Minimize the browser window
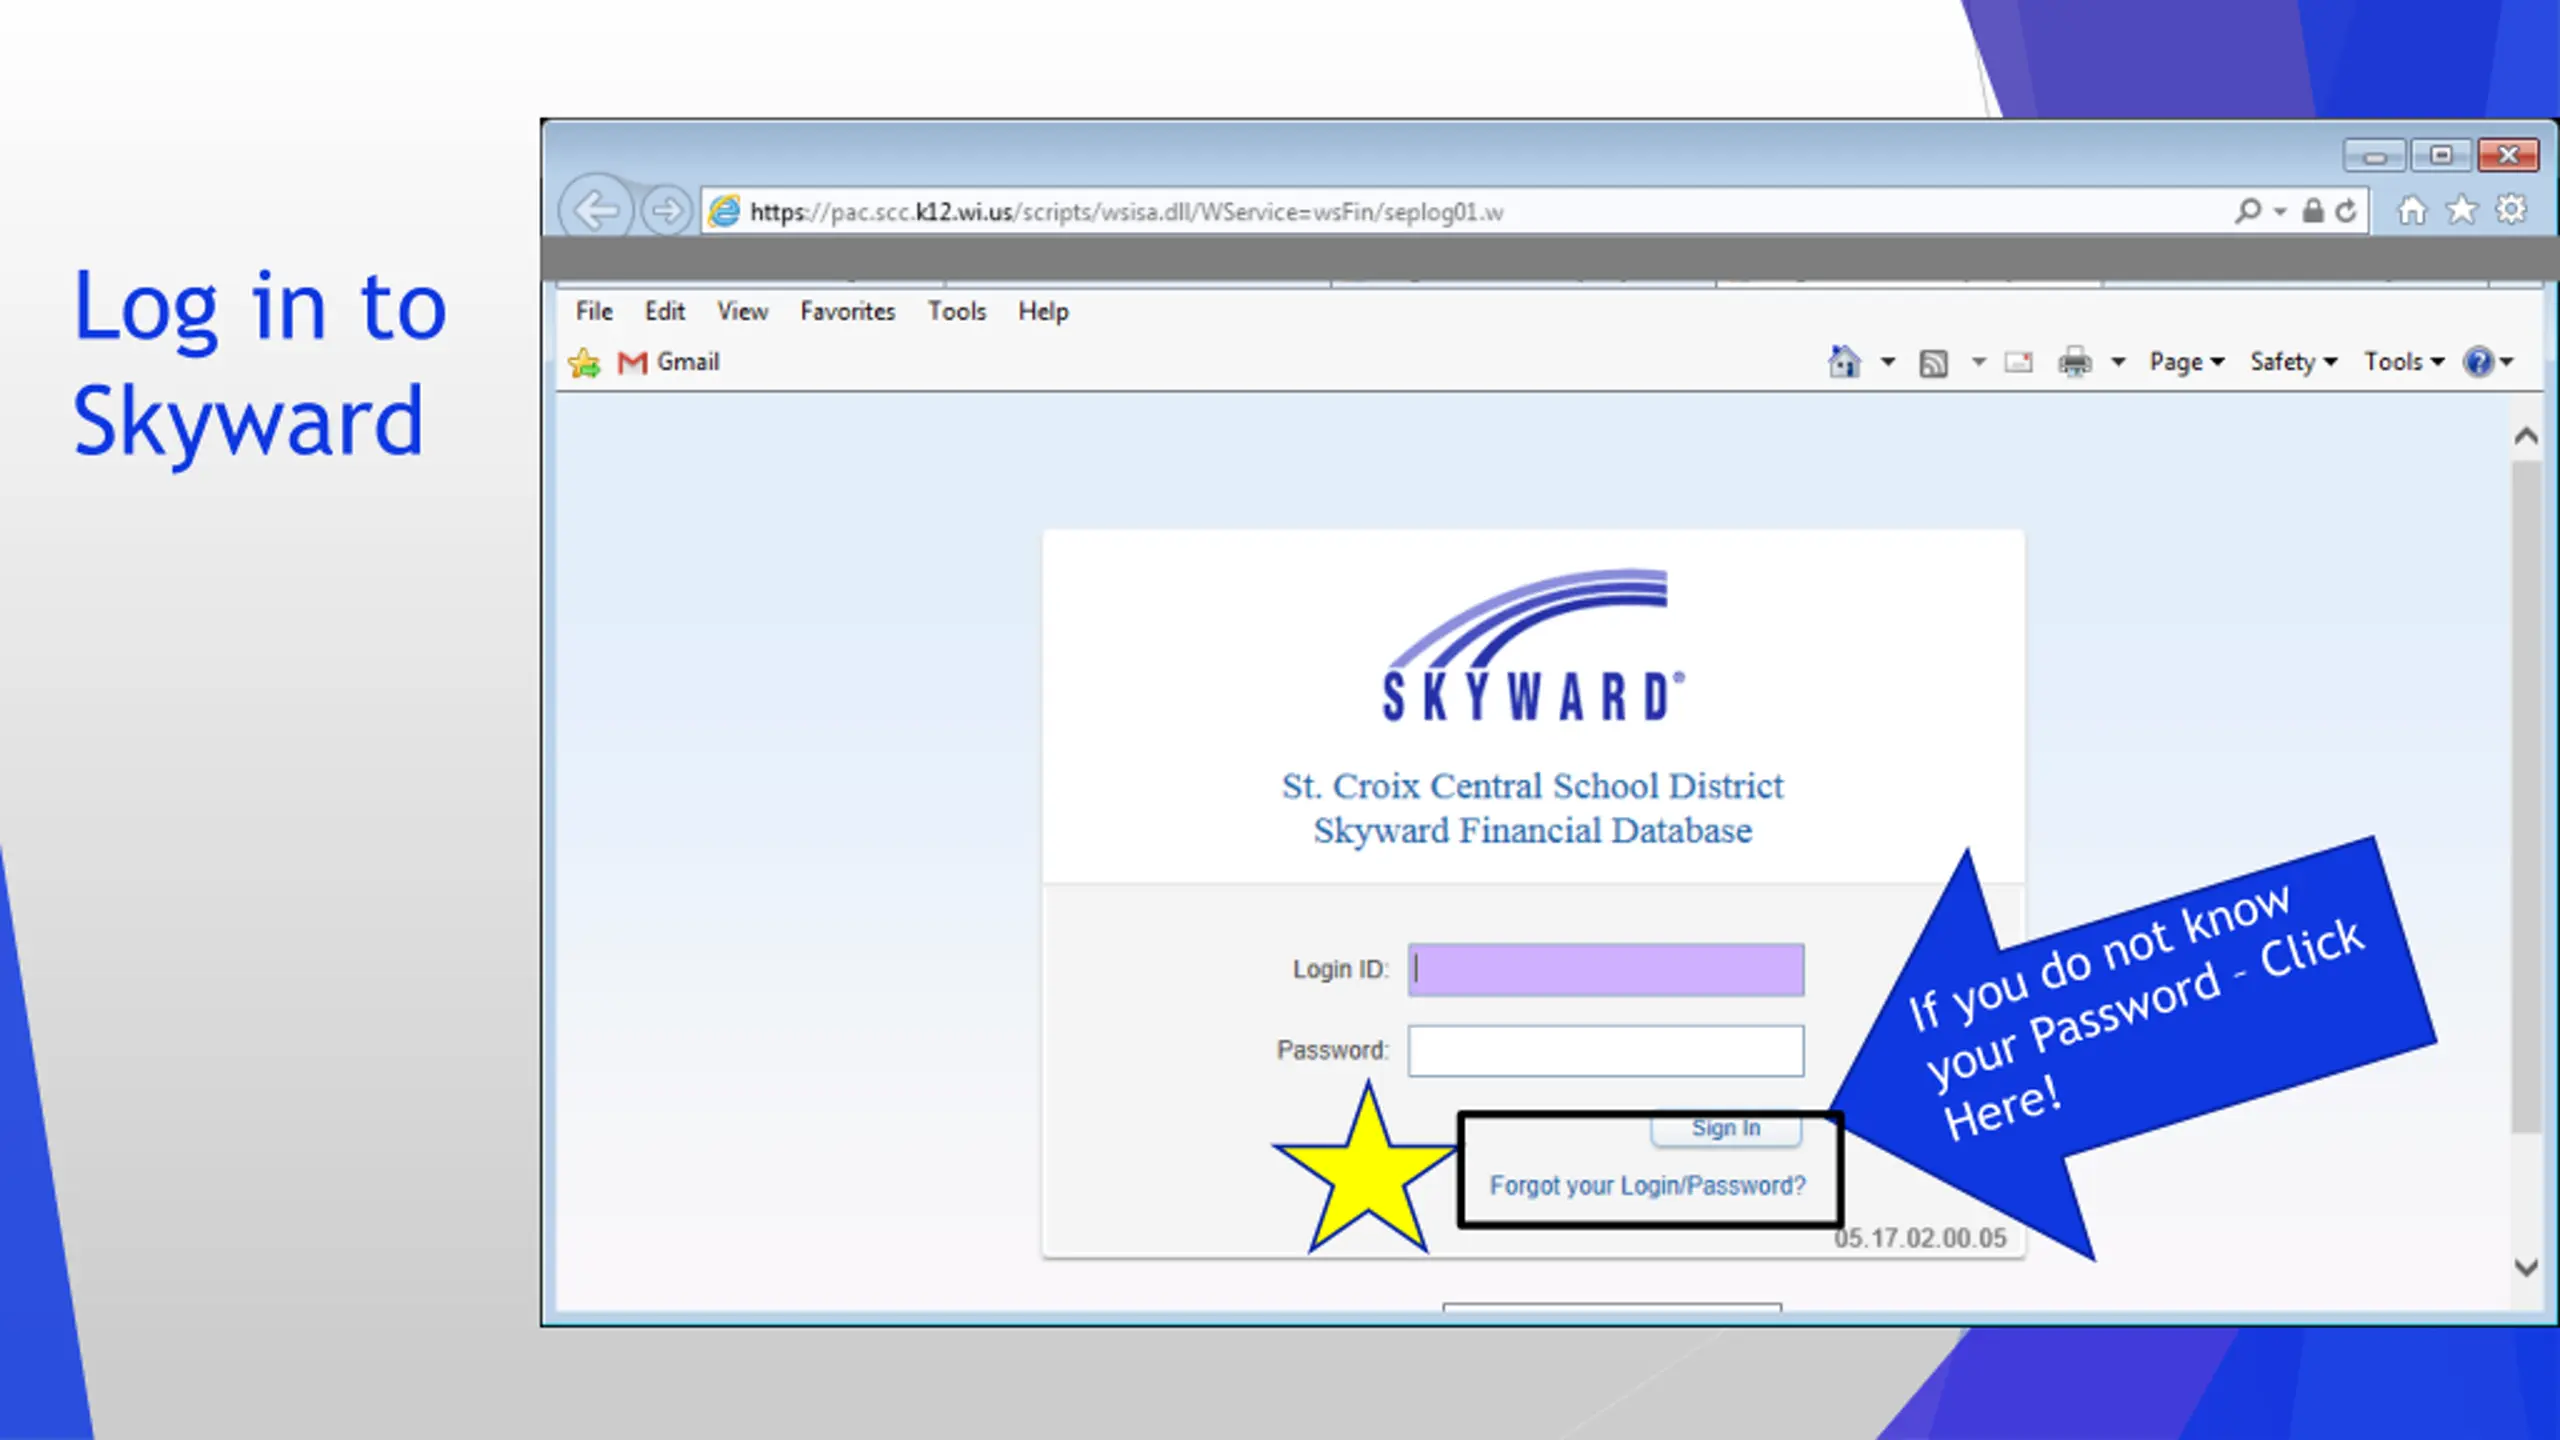The width and height of the screenshot is (2560, 1440). pyautogui.click(x=2375, y=156)
